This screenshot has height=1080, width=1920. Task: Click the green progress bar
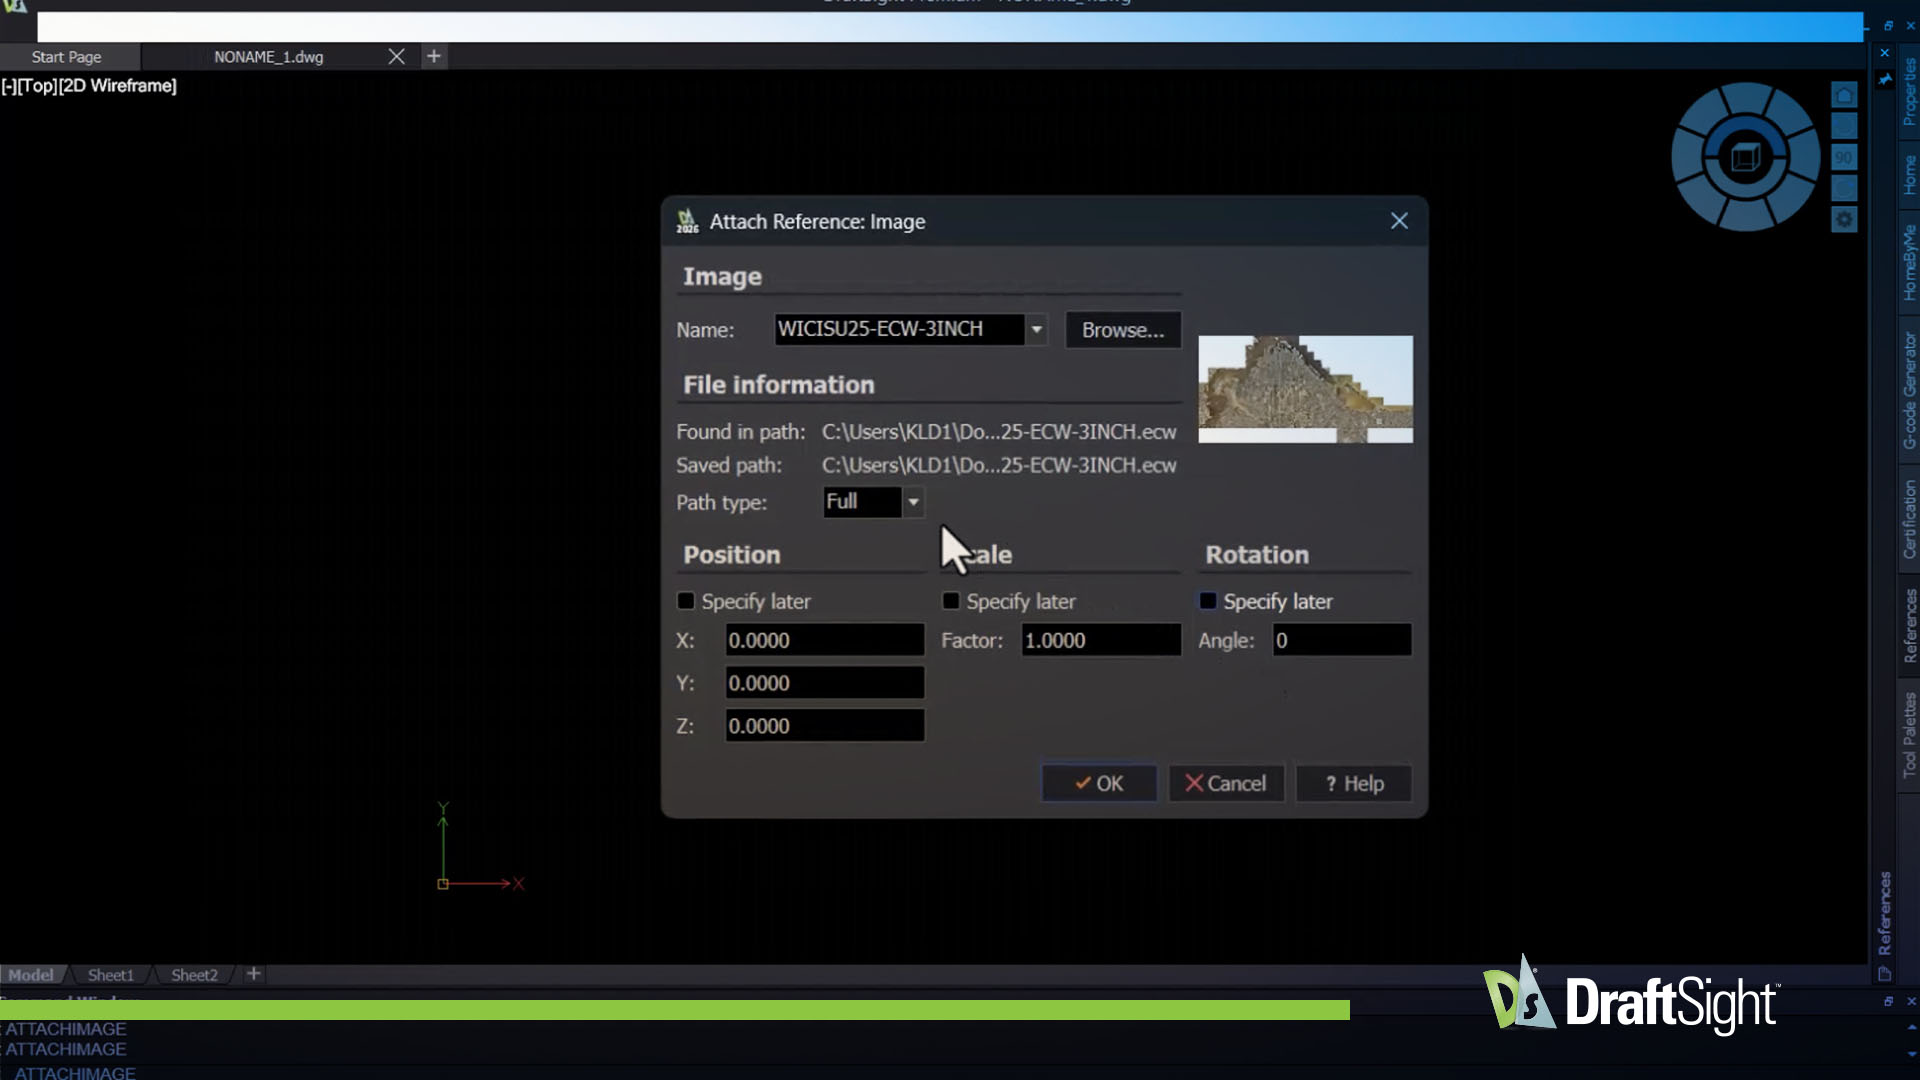[675, 1010]
